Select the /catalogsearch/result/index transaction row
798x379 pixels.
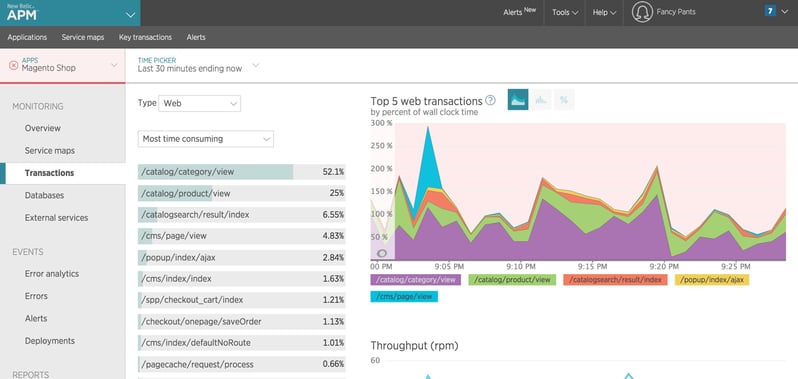tap(241, 215)
